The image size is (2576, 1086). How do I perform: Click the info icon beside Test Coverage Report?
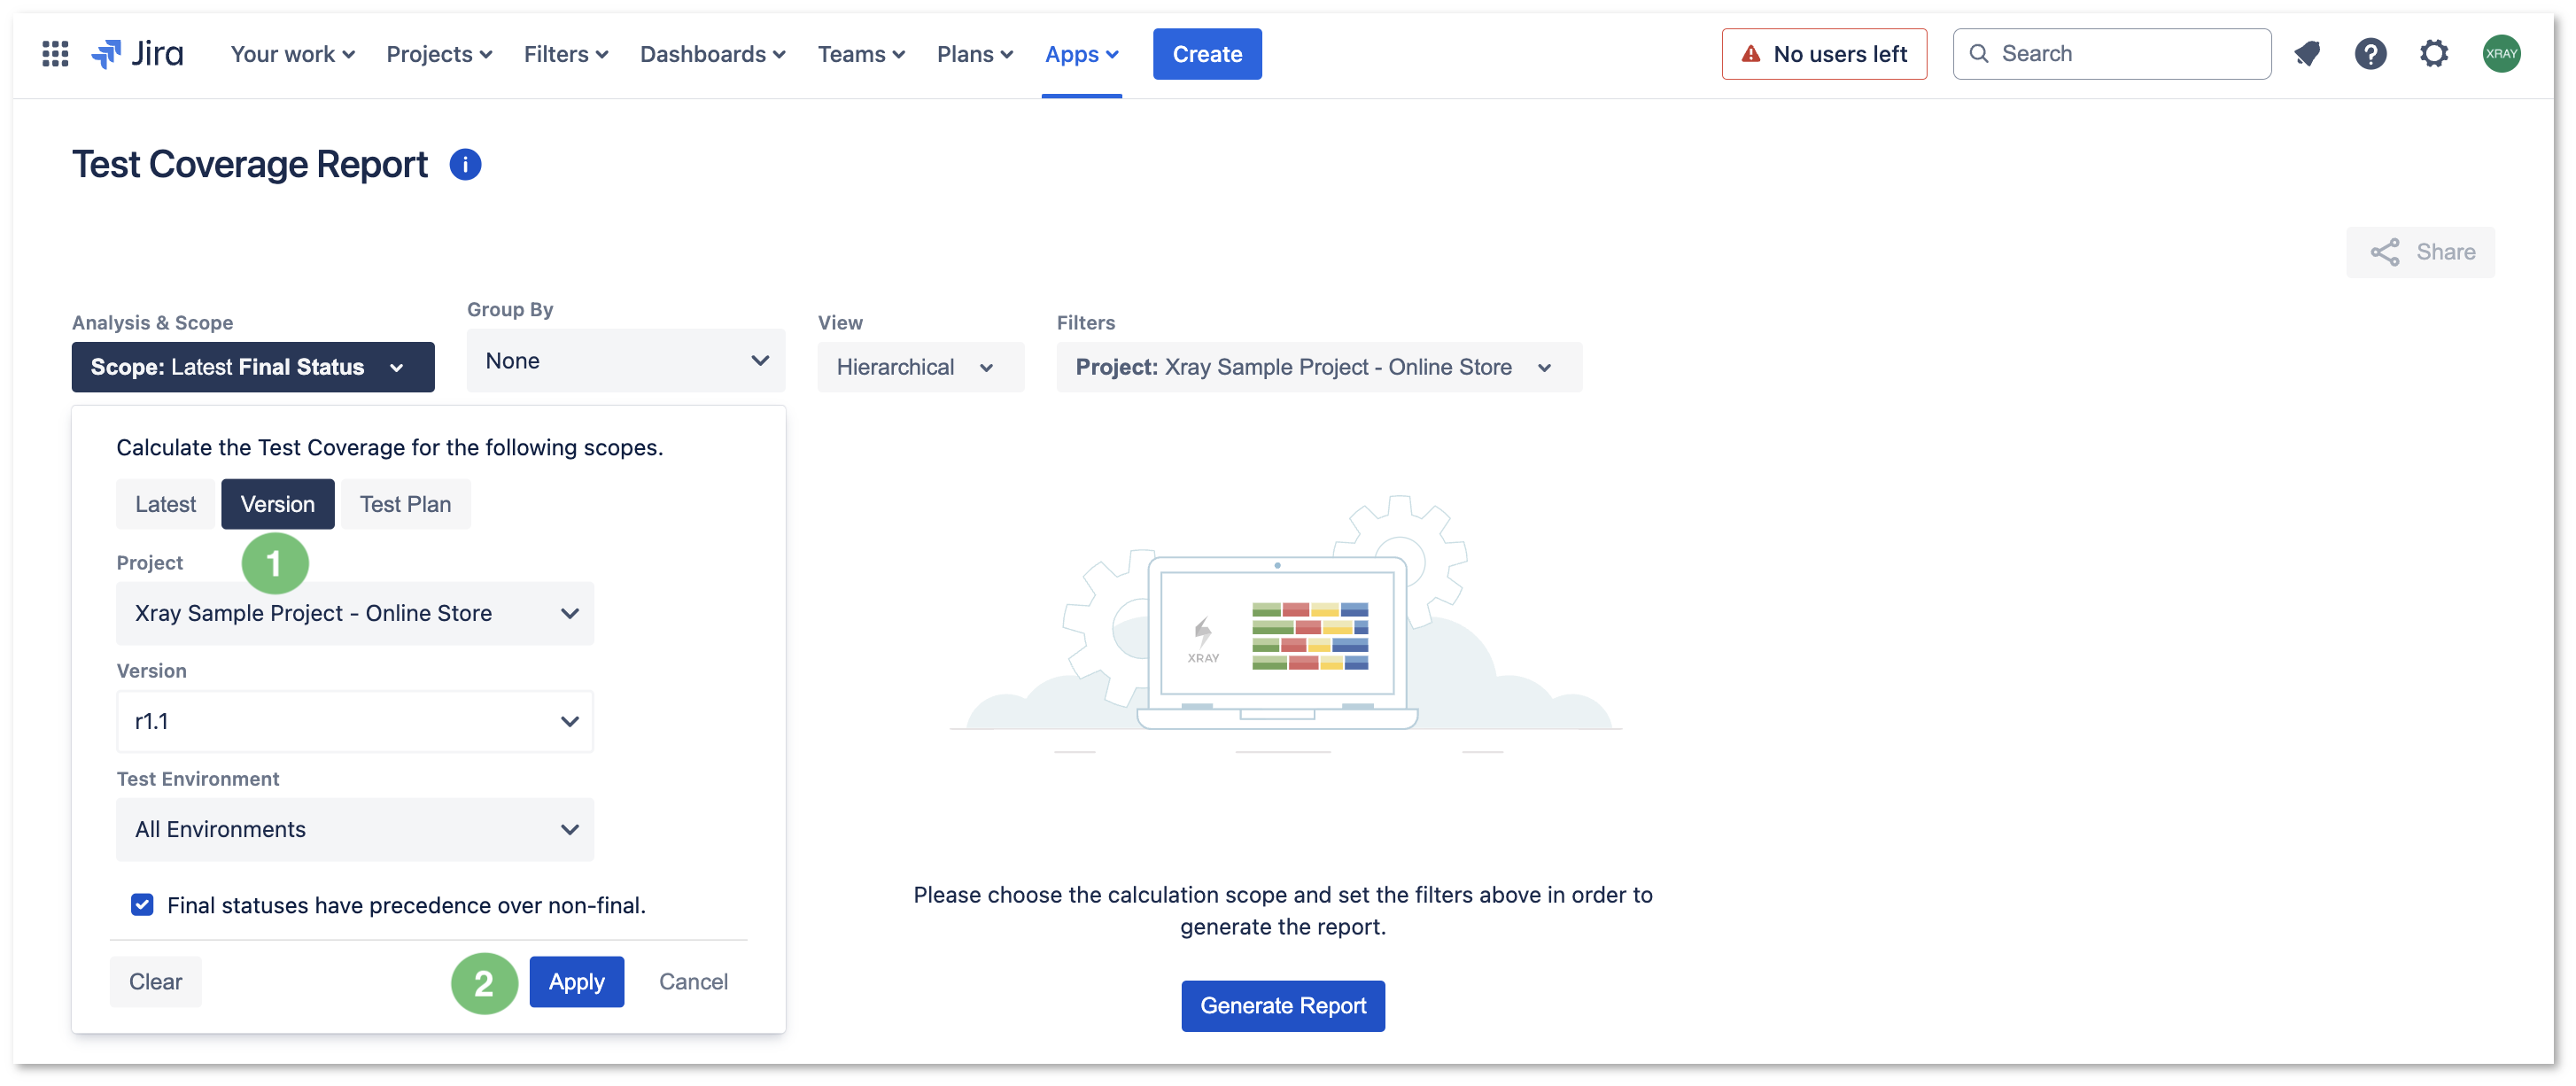tap(465, 164)
